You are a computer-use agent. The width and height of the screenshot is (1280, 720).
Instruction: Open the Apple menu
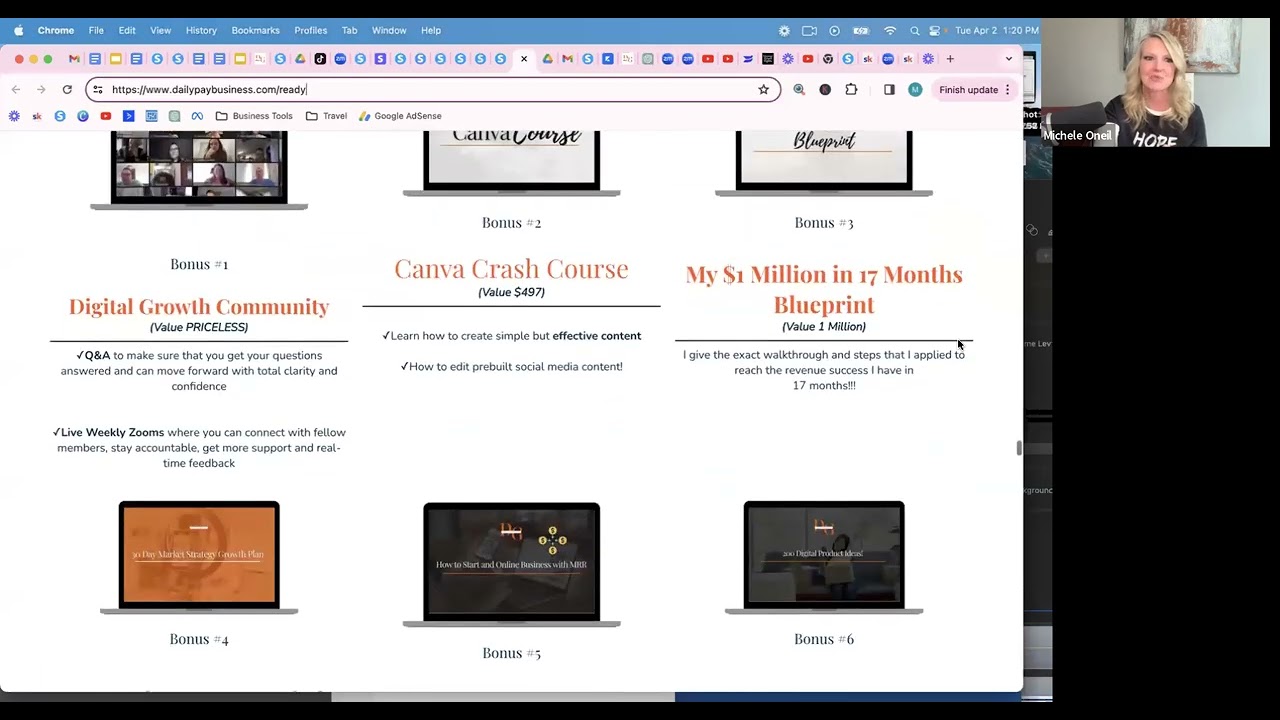18,30
